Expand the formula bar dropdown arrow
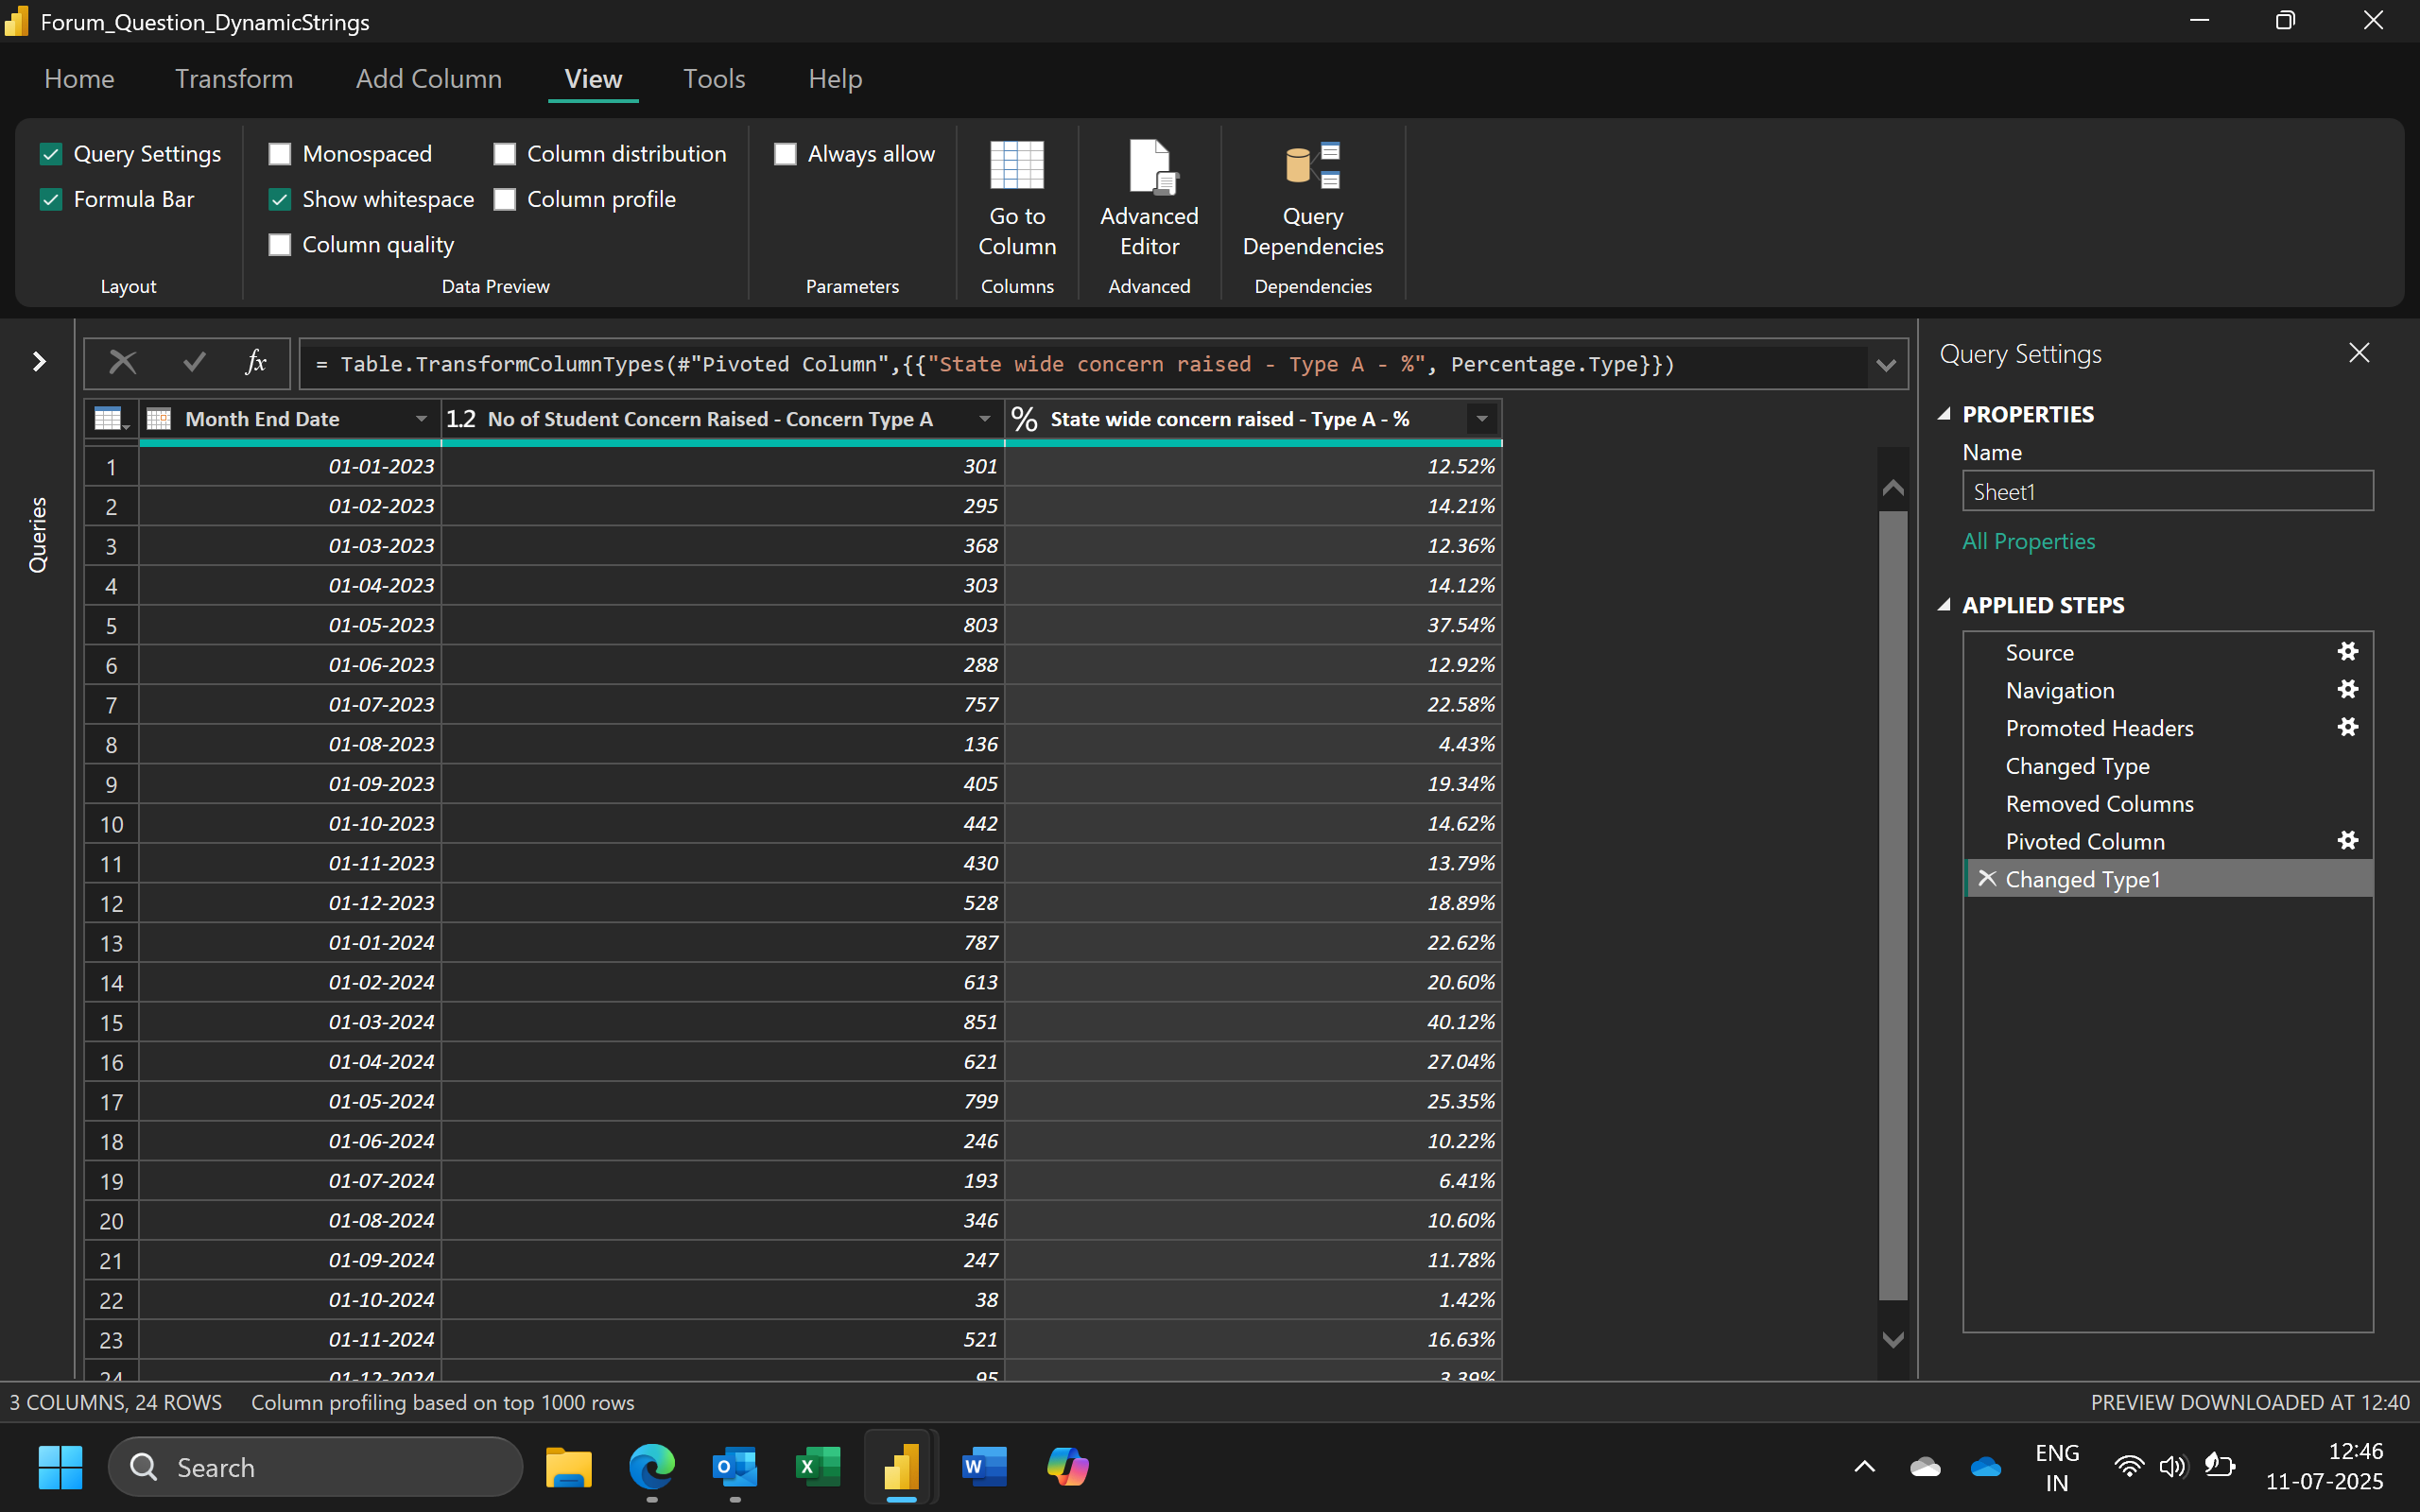The image size is (2420, 1512). [x=1886, y=365]
